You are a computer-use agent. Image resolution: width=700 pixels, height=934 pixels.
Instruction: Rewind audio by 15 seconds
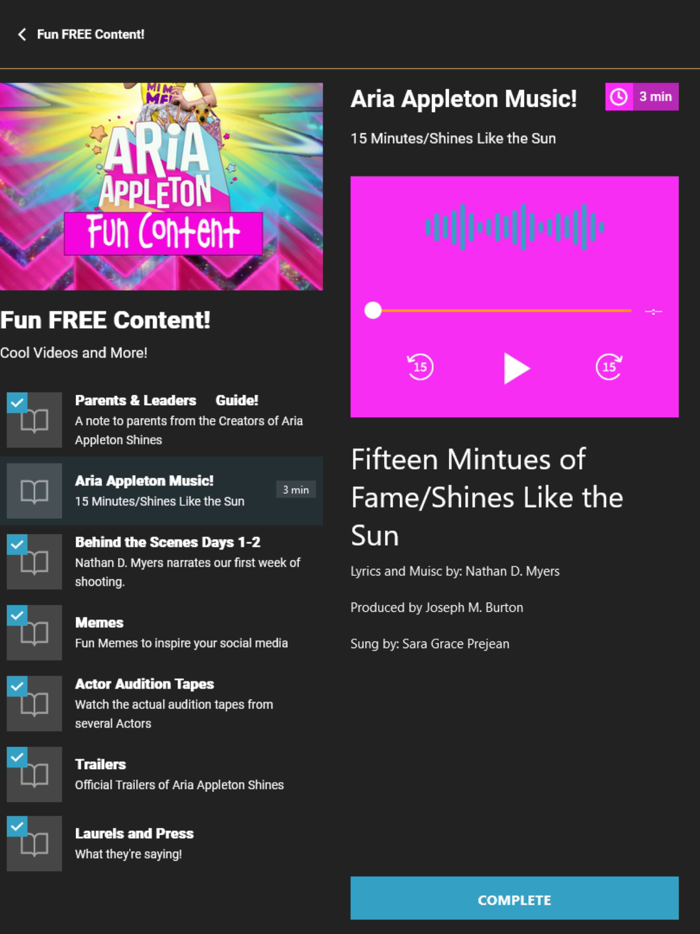420,366
